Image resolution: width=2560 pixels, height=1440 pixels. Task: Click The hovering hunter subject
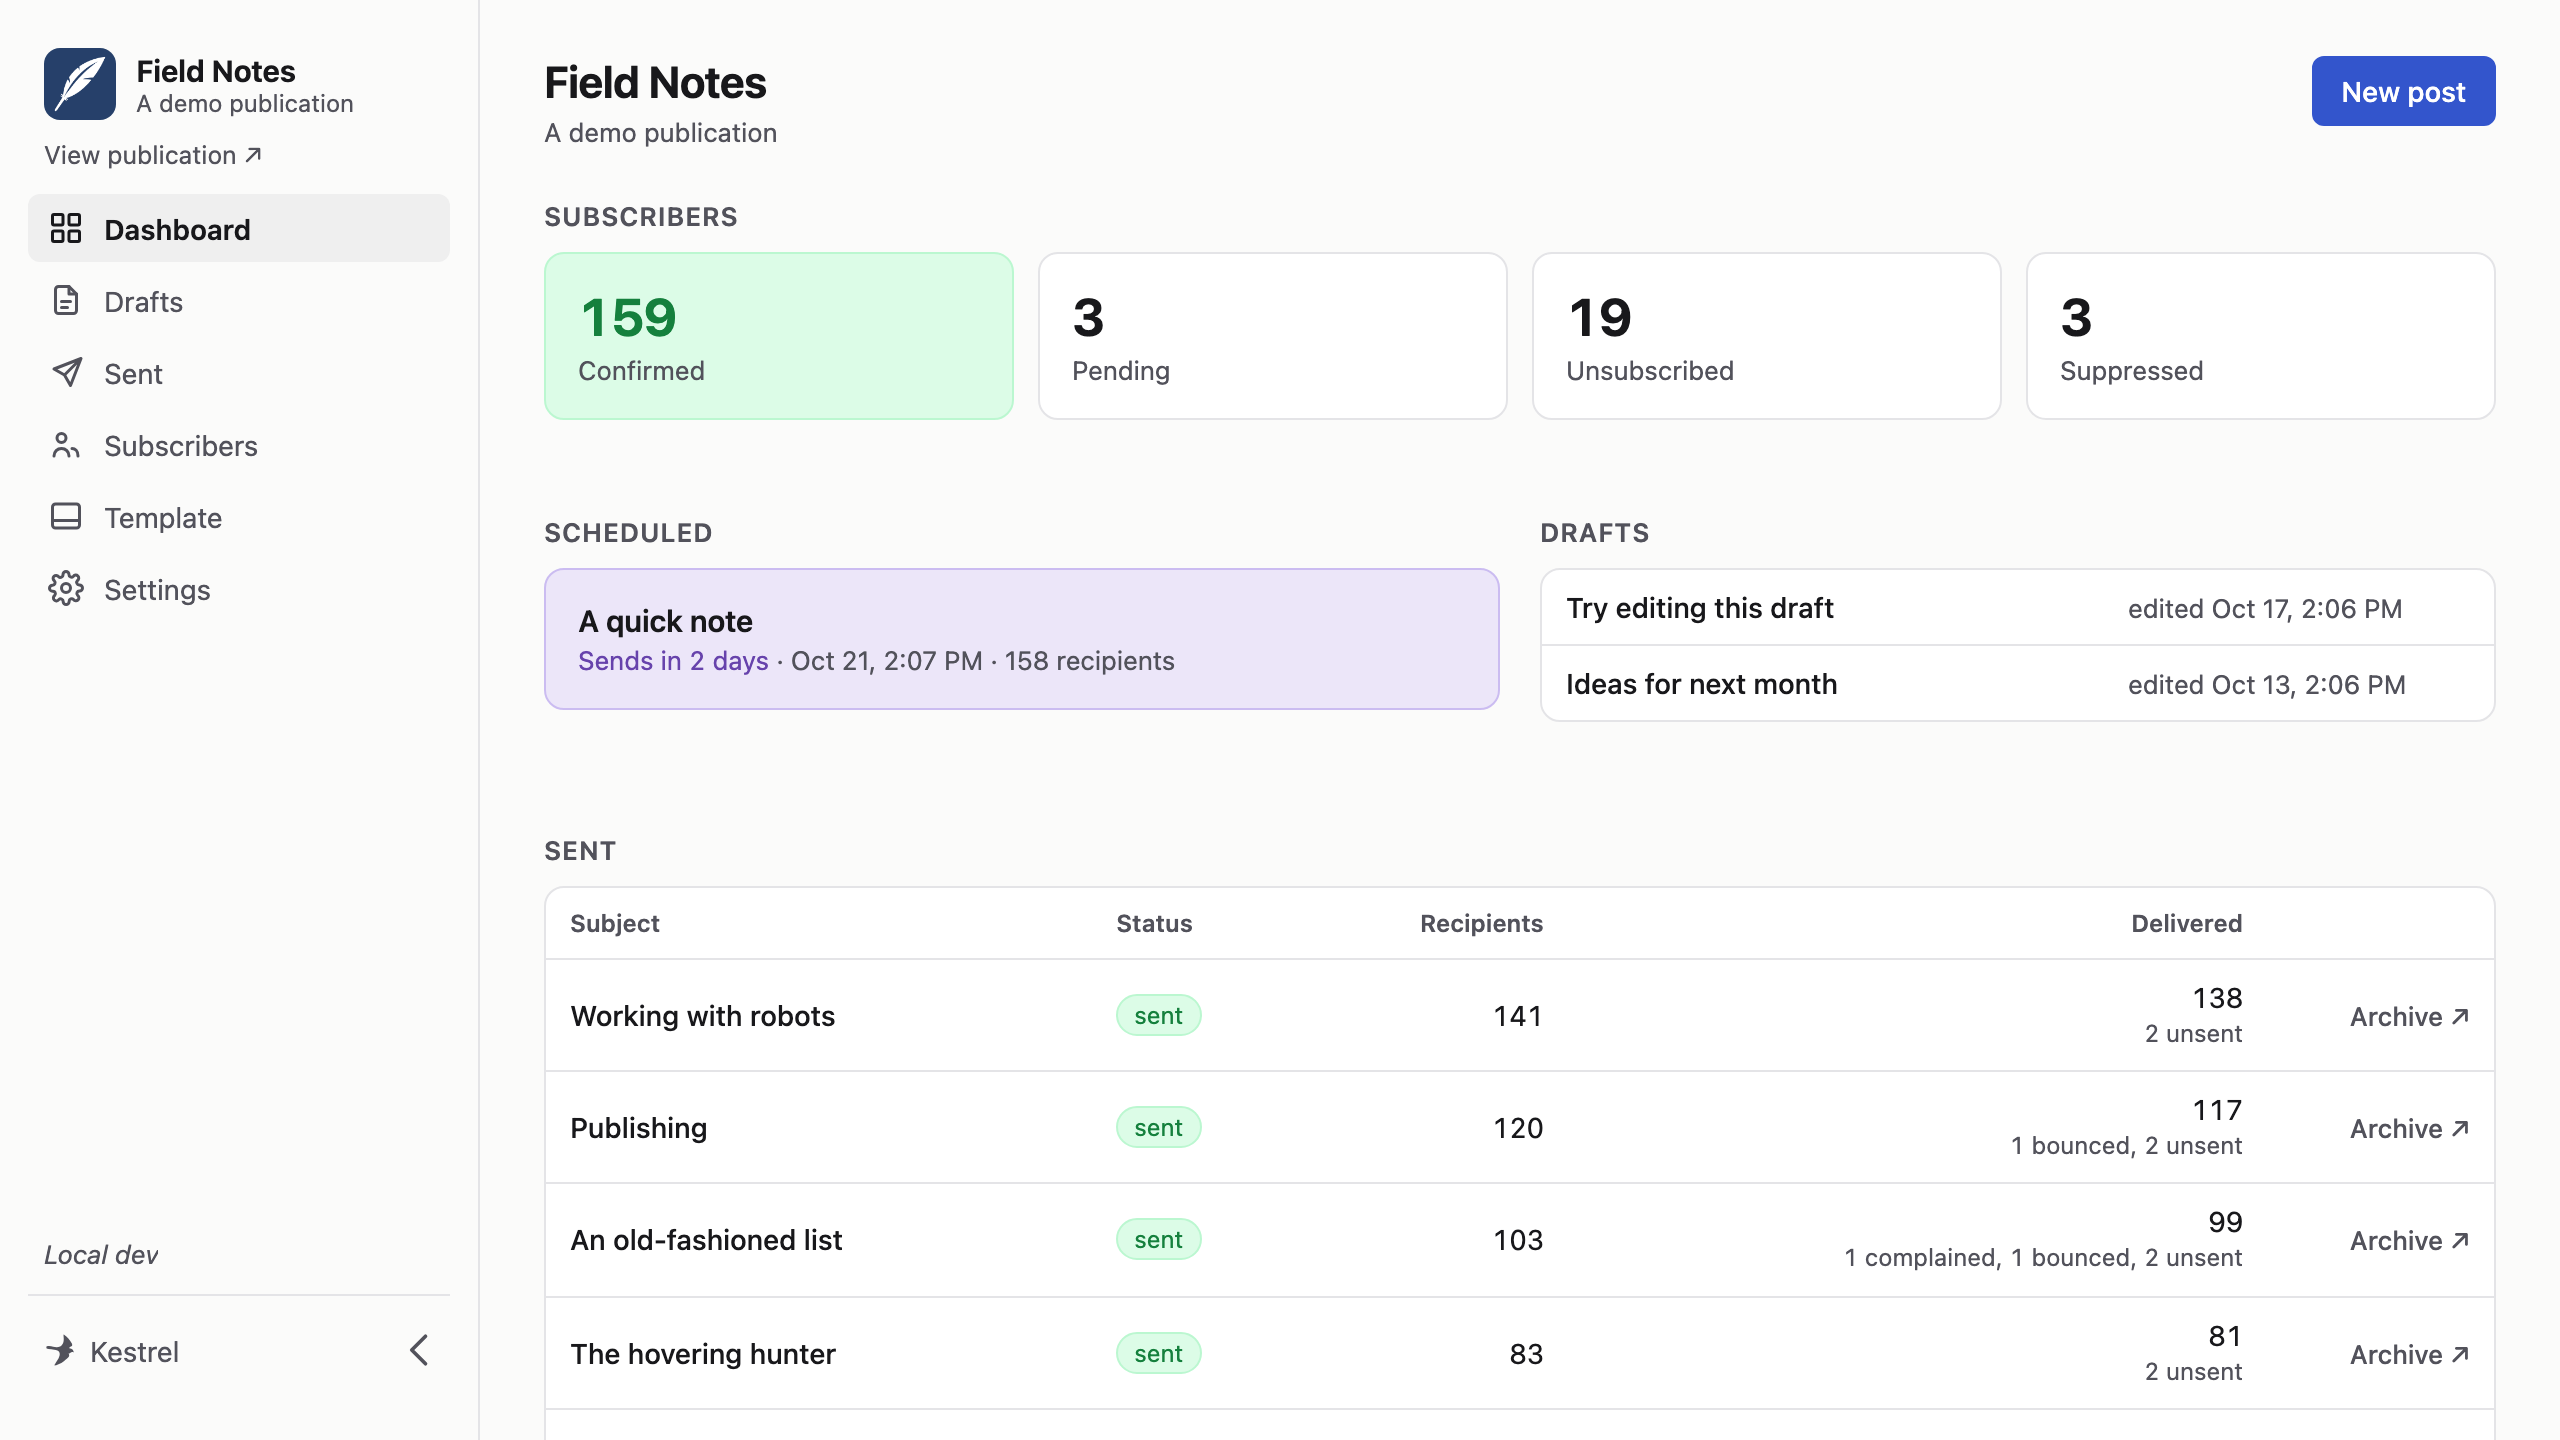point(703,1354)
